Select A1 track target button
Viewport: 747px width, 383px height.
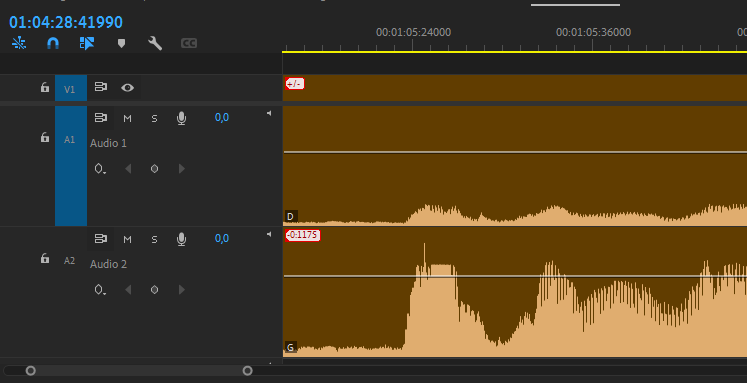pos(71,166)
